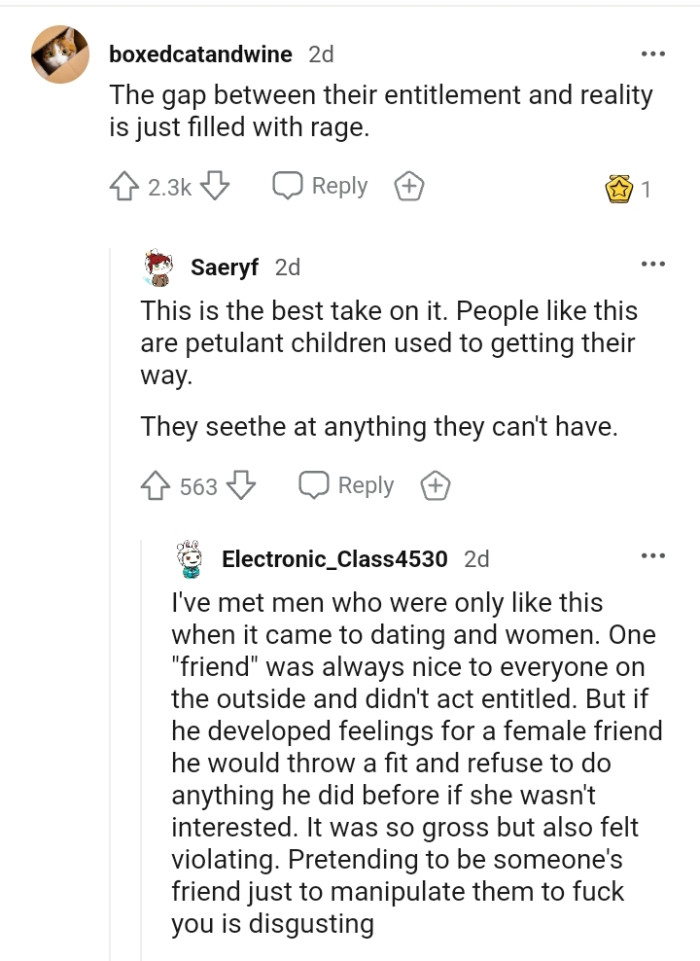Image resolution: width=700 pixels, height=961 pixels.
Task: Open boxedcatandwine's cat avatar
Action: tap(58, 54)
